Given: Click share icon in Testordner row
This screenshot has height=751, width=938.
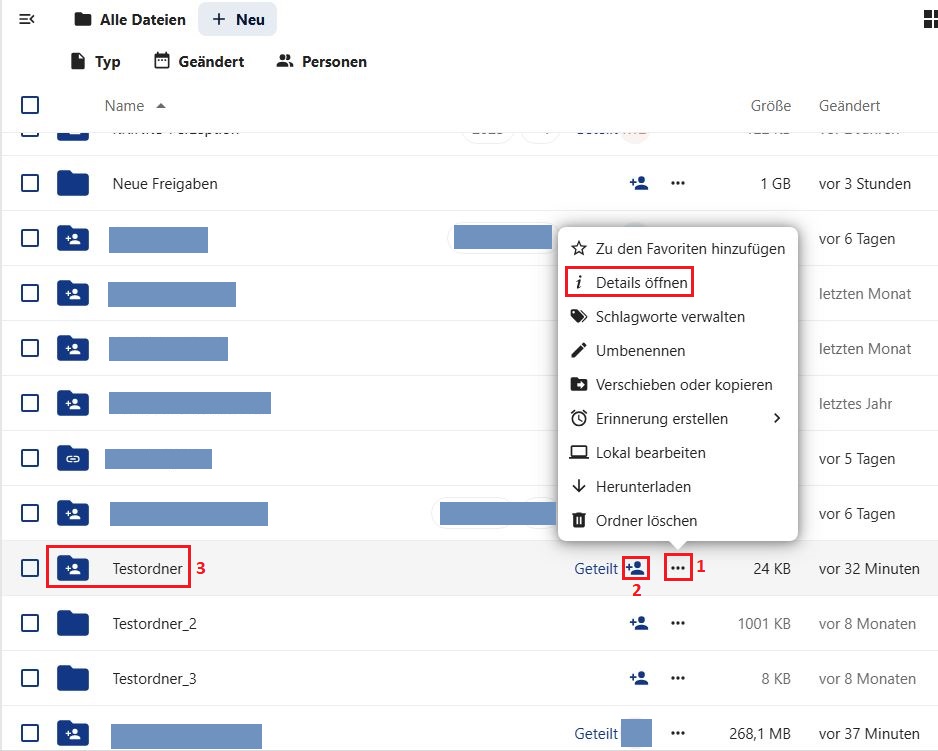Looking at the screenshot, I should click(x=636, y=568).
